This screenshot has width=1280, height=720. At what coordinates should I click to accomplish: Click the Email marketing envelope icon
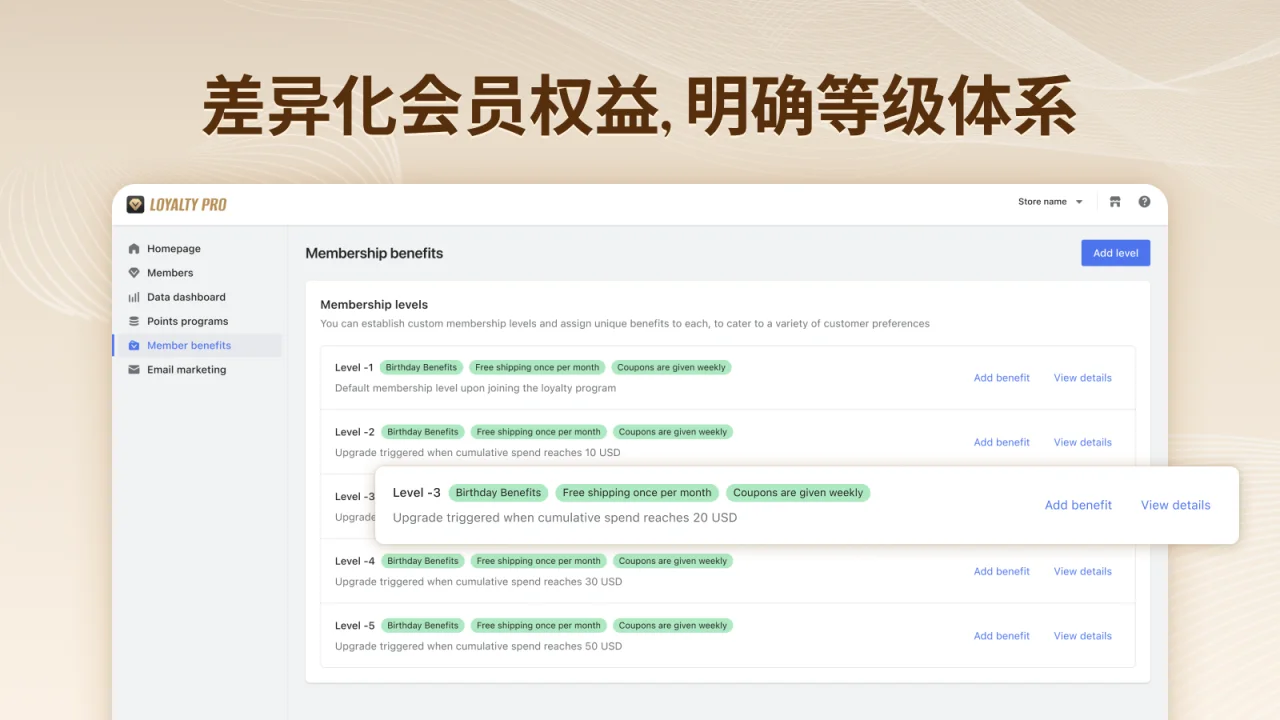tap(134, 369)
